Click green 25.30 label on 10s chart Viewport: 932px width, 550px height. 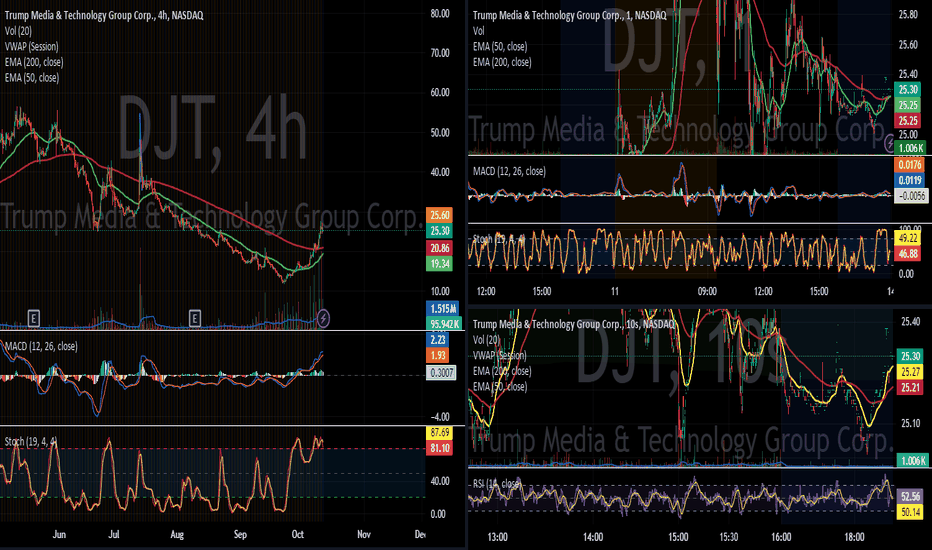pyautogui.click(x=911, y=356)
